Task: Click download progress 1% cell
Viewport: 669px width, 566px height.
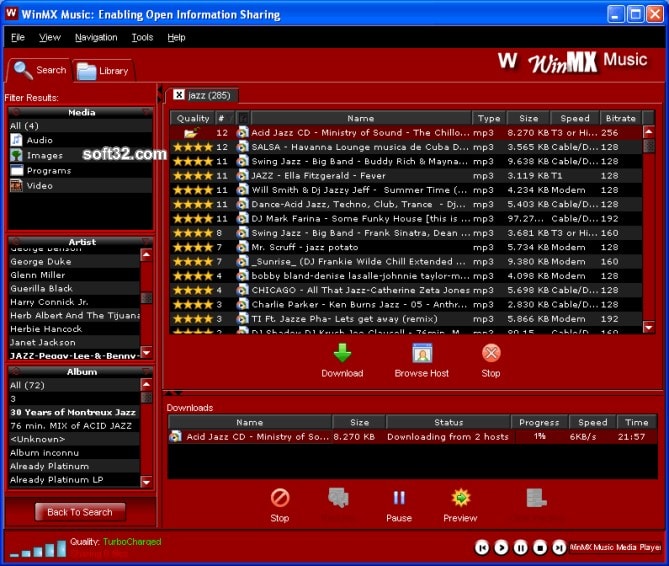Action: tap(540, 436)
